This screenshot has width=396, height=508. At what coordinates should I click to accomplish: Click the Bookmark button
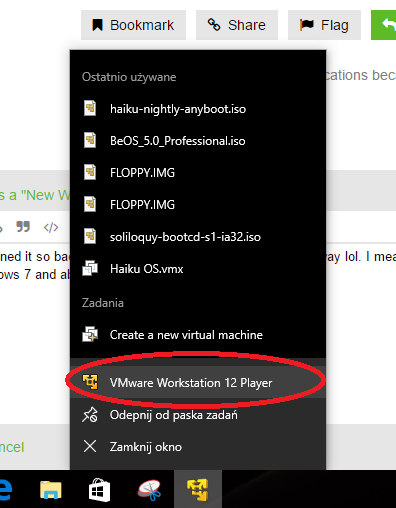click(x=133, y=25)
